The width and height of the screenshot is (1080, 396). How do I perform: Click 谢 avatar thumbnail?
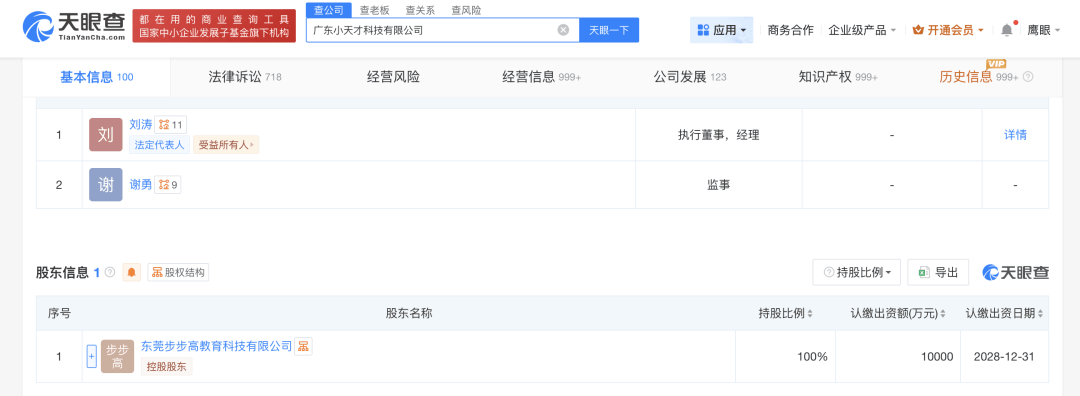pos(105,185)
